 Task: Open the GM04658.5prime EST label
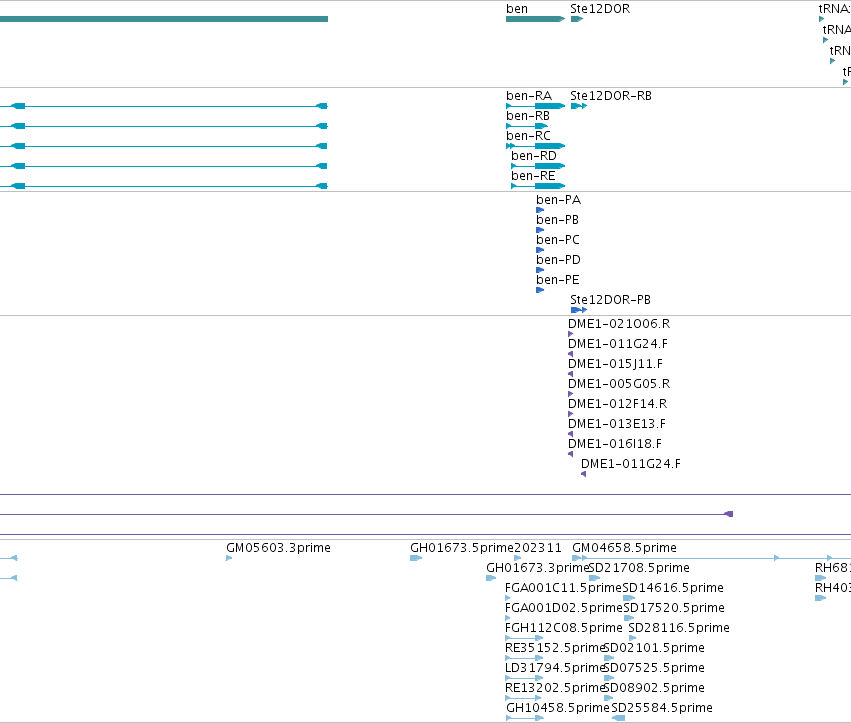pyautogui.click(x=624, y=548)
